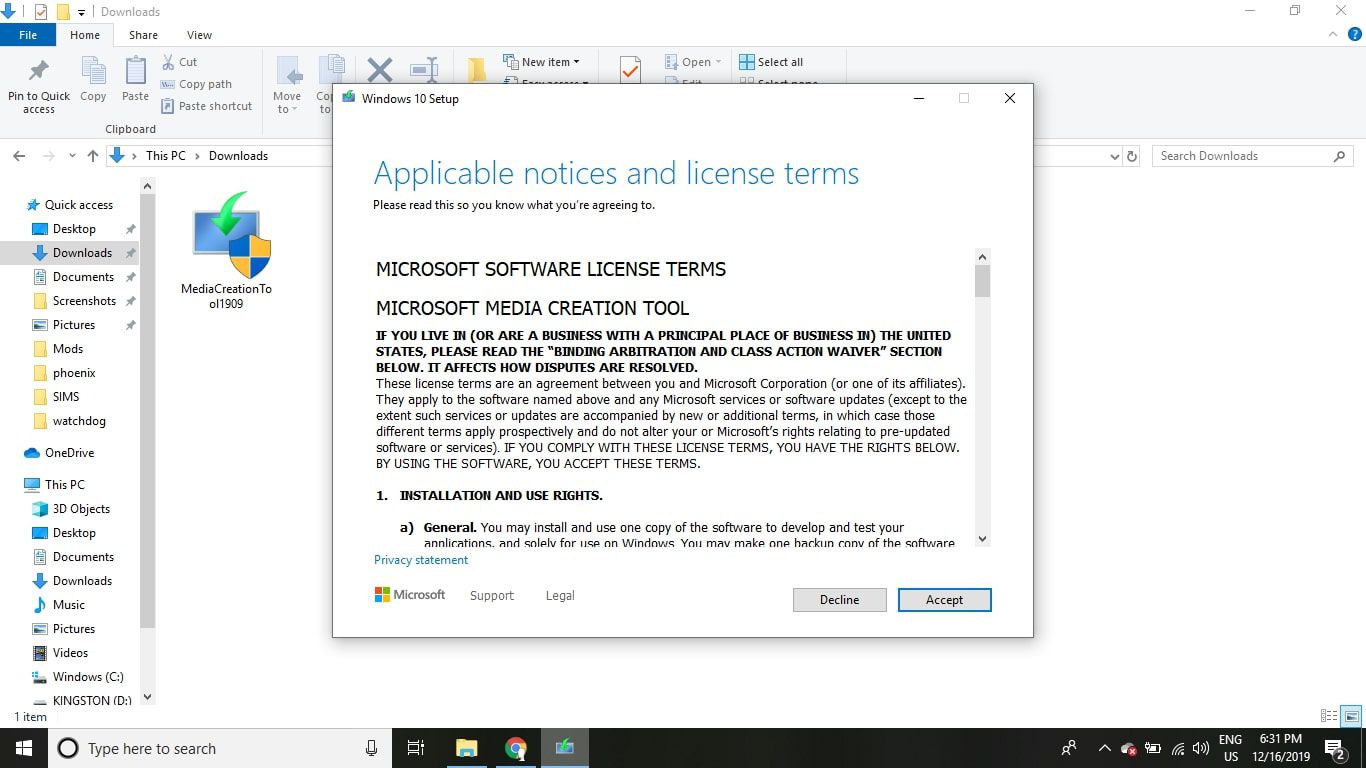Open the volume control in system tray
1366x768 pixels.
(1202, 748)
